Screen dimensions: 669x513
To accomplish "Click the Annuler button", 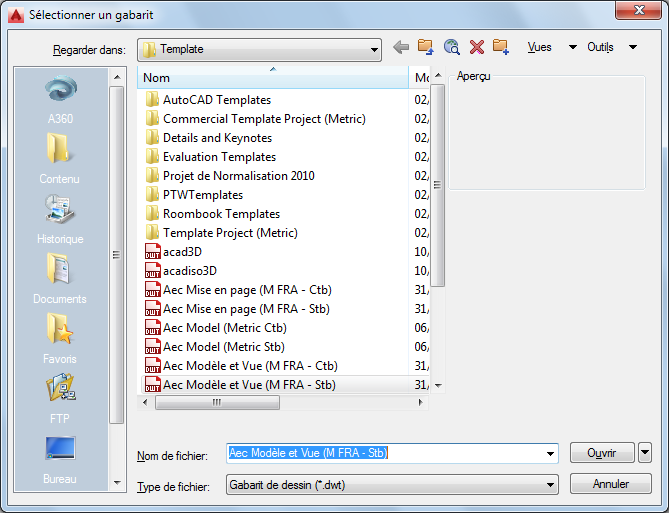I will click(x=611, y=484).
